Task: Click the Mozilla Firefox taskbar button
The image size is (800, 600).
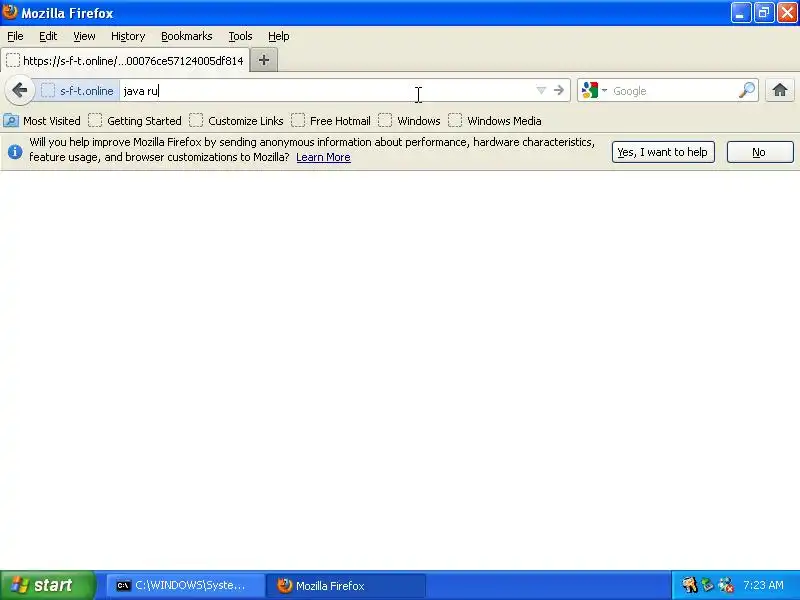Action: (x=345, y=586)
